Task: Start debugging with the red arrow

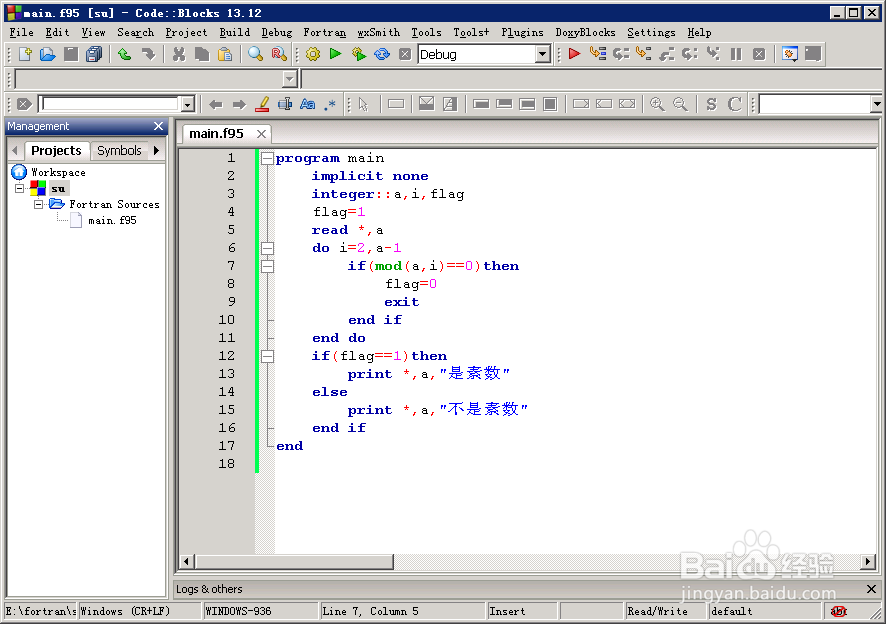Action: [574, 54]
